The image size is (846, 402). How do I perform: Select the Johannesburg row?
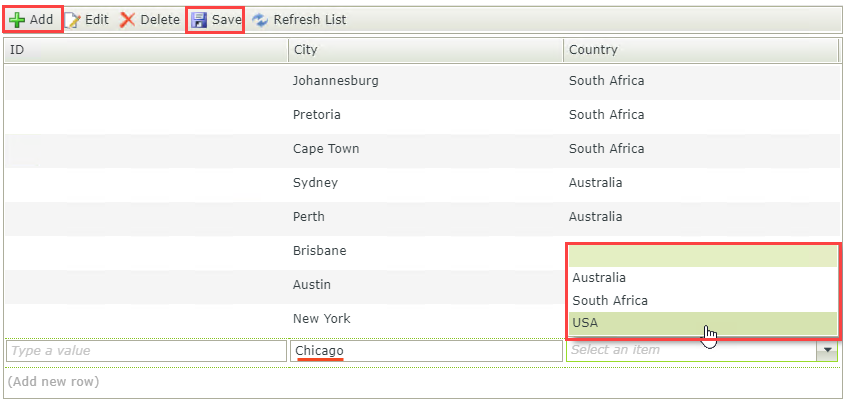pos(335,81)
